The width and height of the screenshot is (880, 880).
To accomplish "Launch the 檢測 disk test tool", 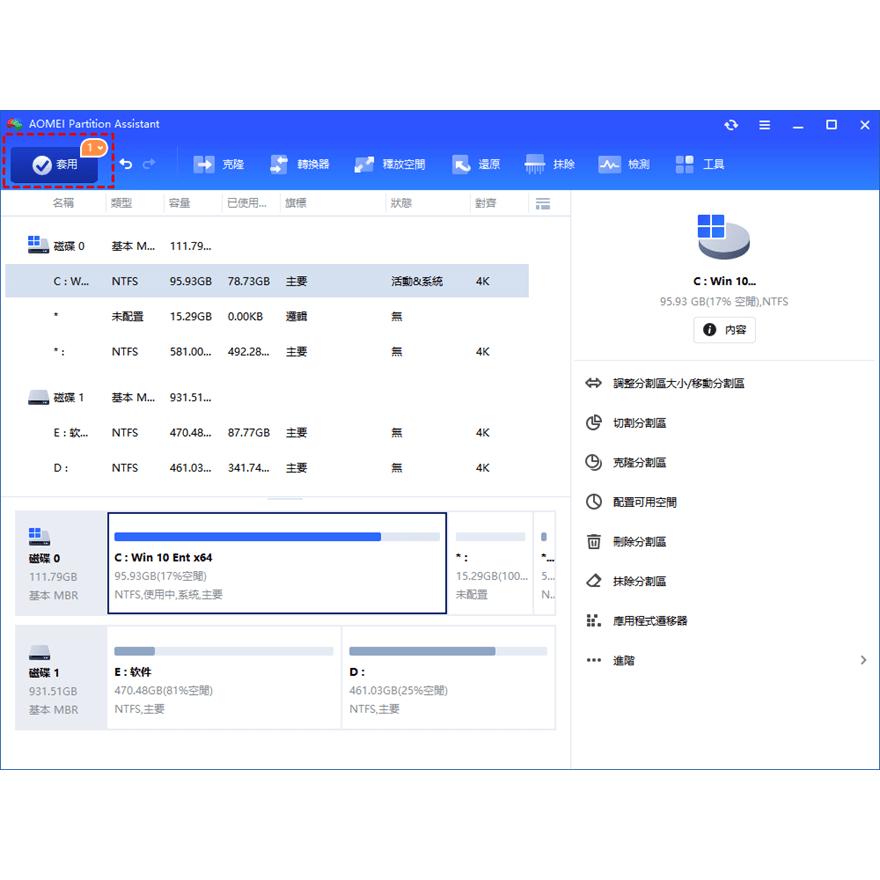I will [x=622, y=163].
